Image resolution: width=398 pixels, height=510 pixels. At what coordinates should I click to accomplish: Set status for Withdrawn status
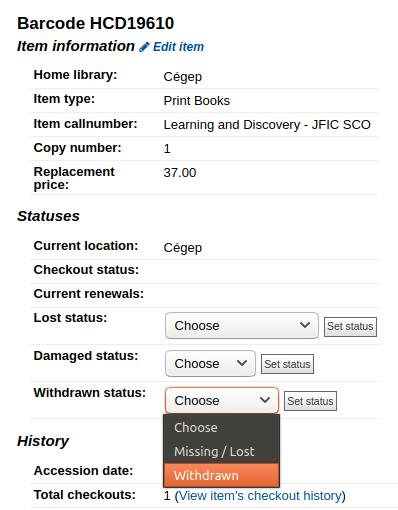pos(310,401)
